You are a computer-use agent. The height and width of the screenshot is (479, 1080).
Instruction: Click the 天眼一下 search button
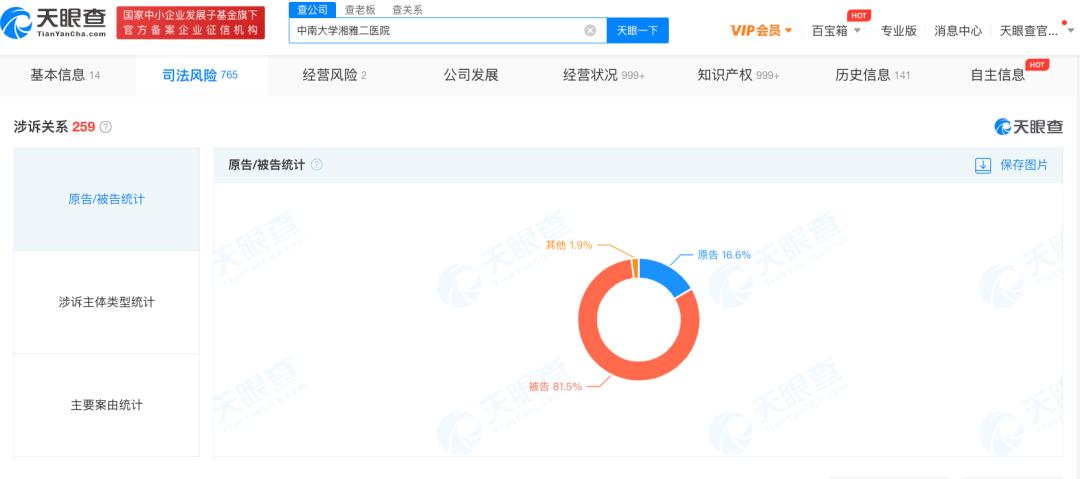point(637,30)
